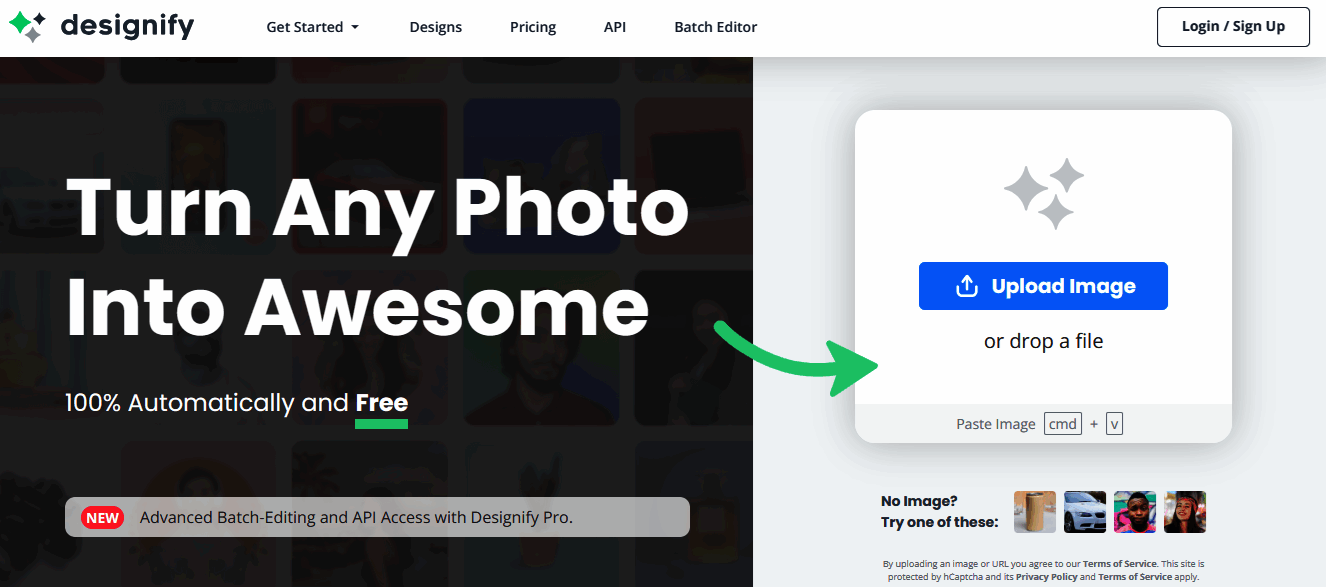
Task: Expand the Get Started chevron arrow
Action: point(356,28)
